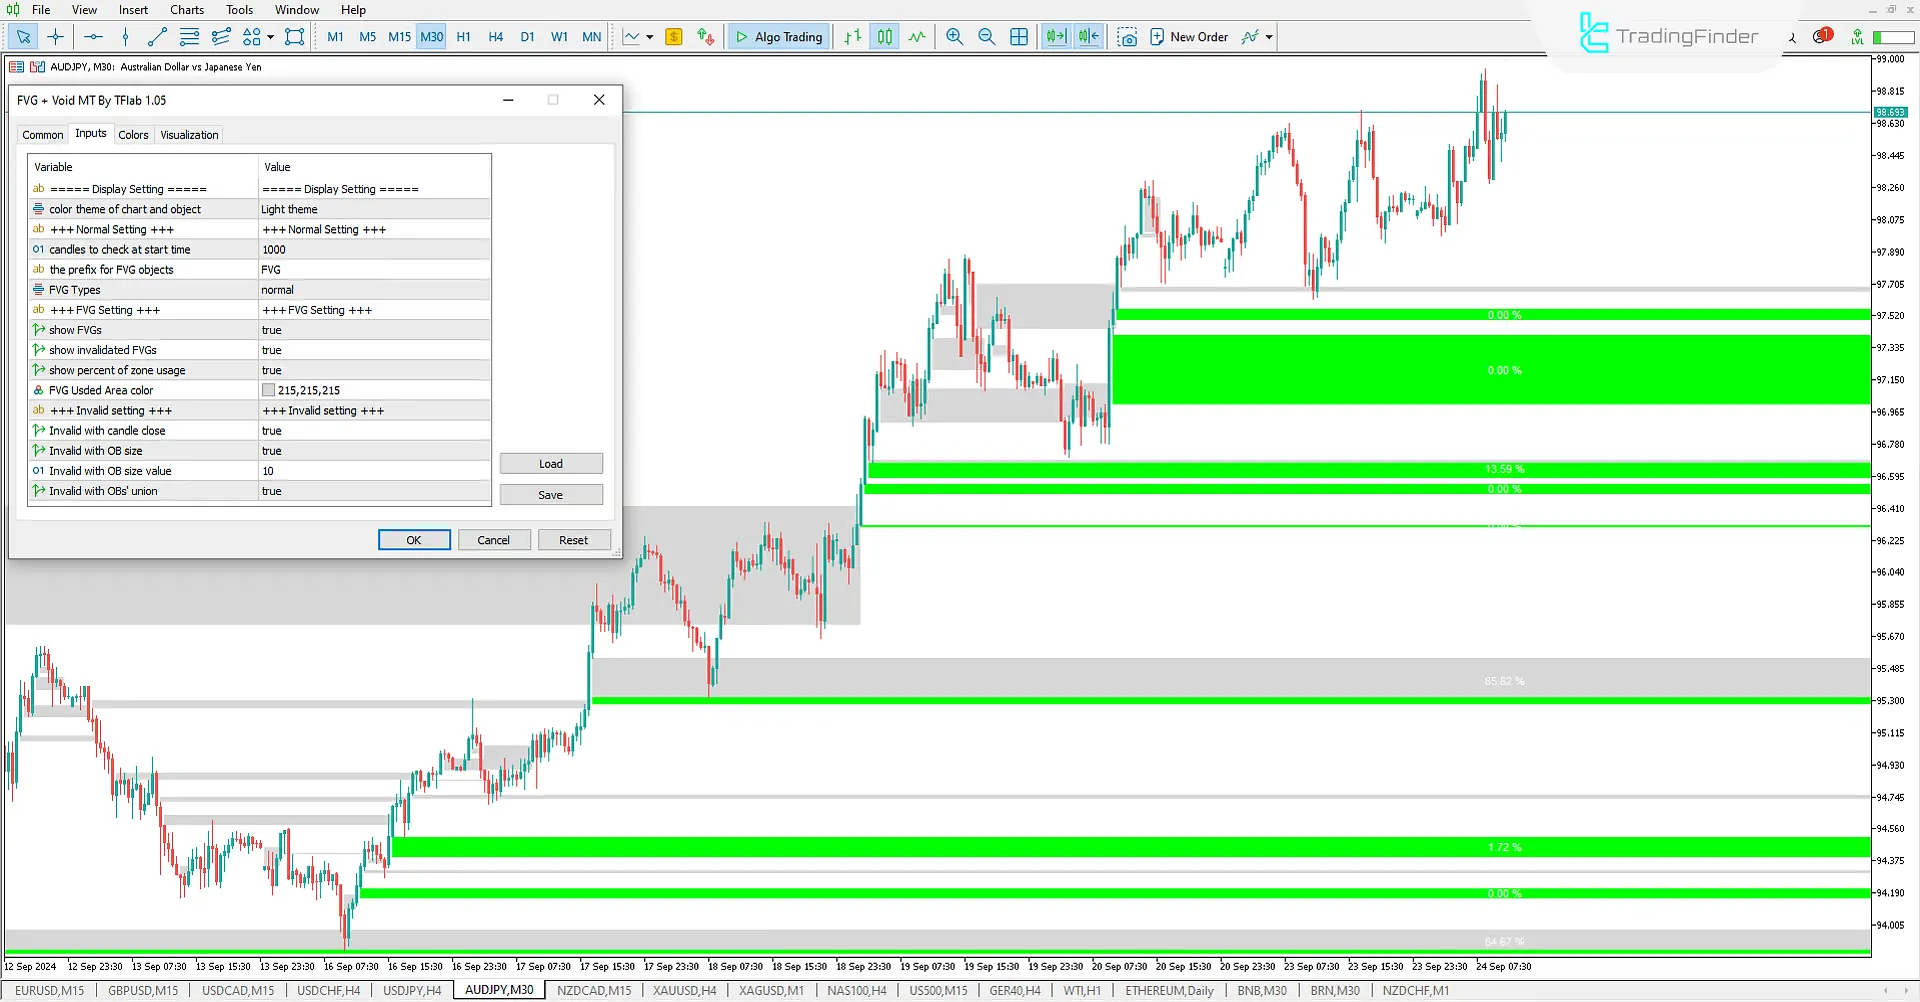This screenshot has height=1002, width=1920.
Task: Toggle Algo Trading on or off
Action: [x=779, y=37]
